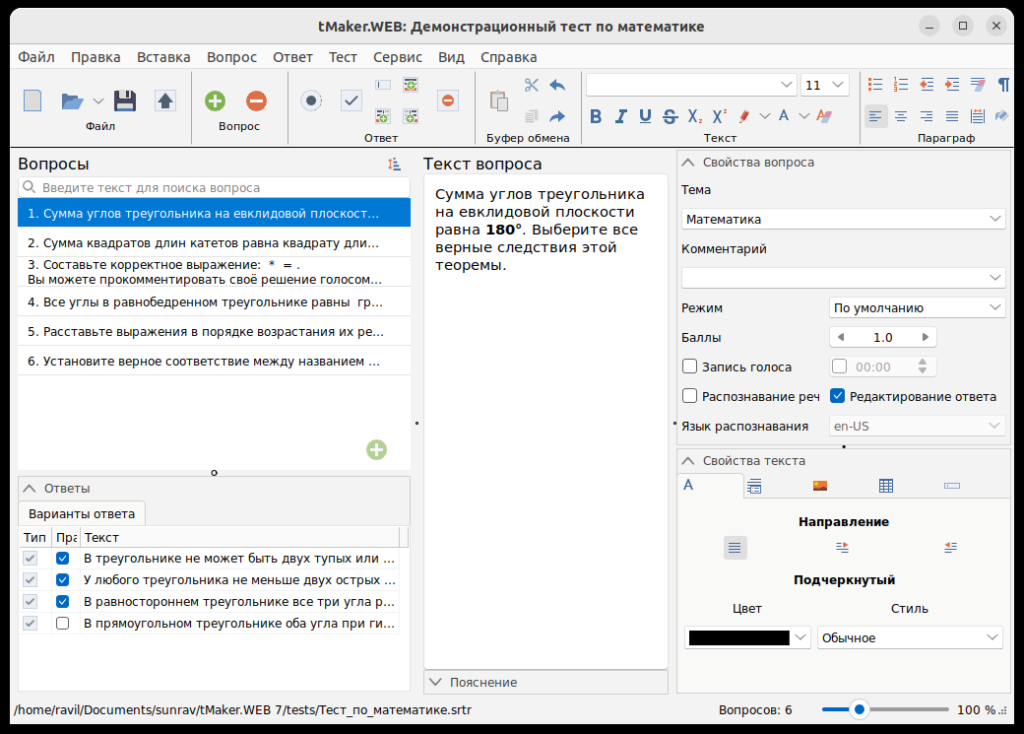Insert a numbered list
The height and width of the screenshot is (734, 1024).
click(x=901, y=84)
